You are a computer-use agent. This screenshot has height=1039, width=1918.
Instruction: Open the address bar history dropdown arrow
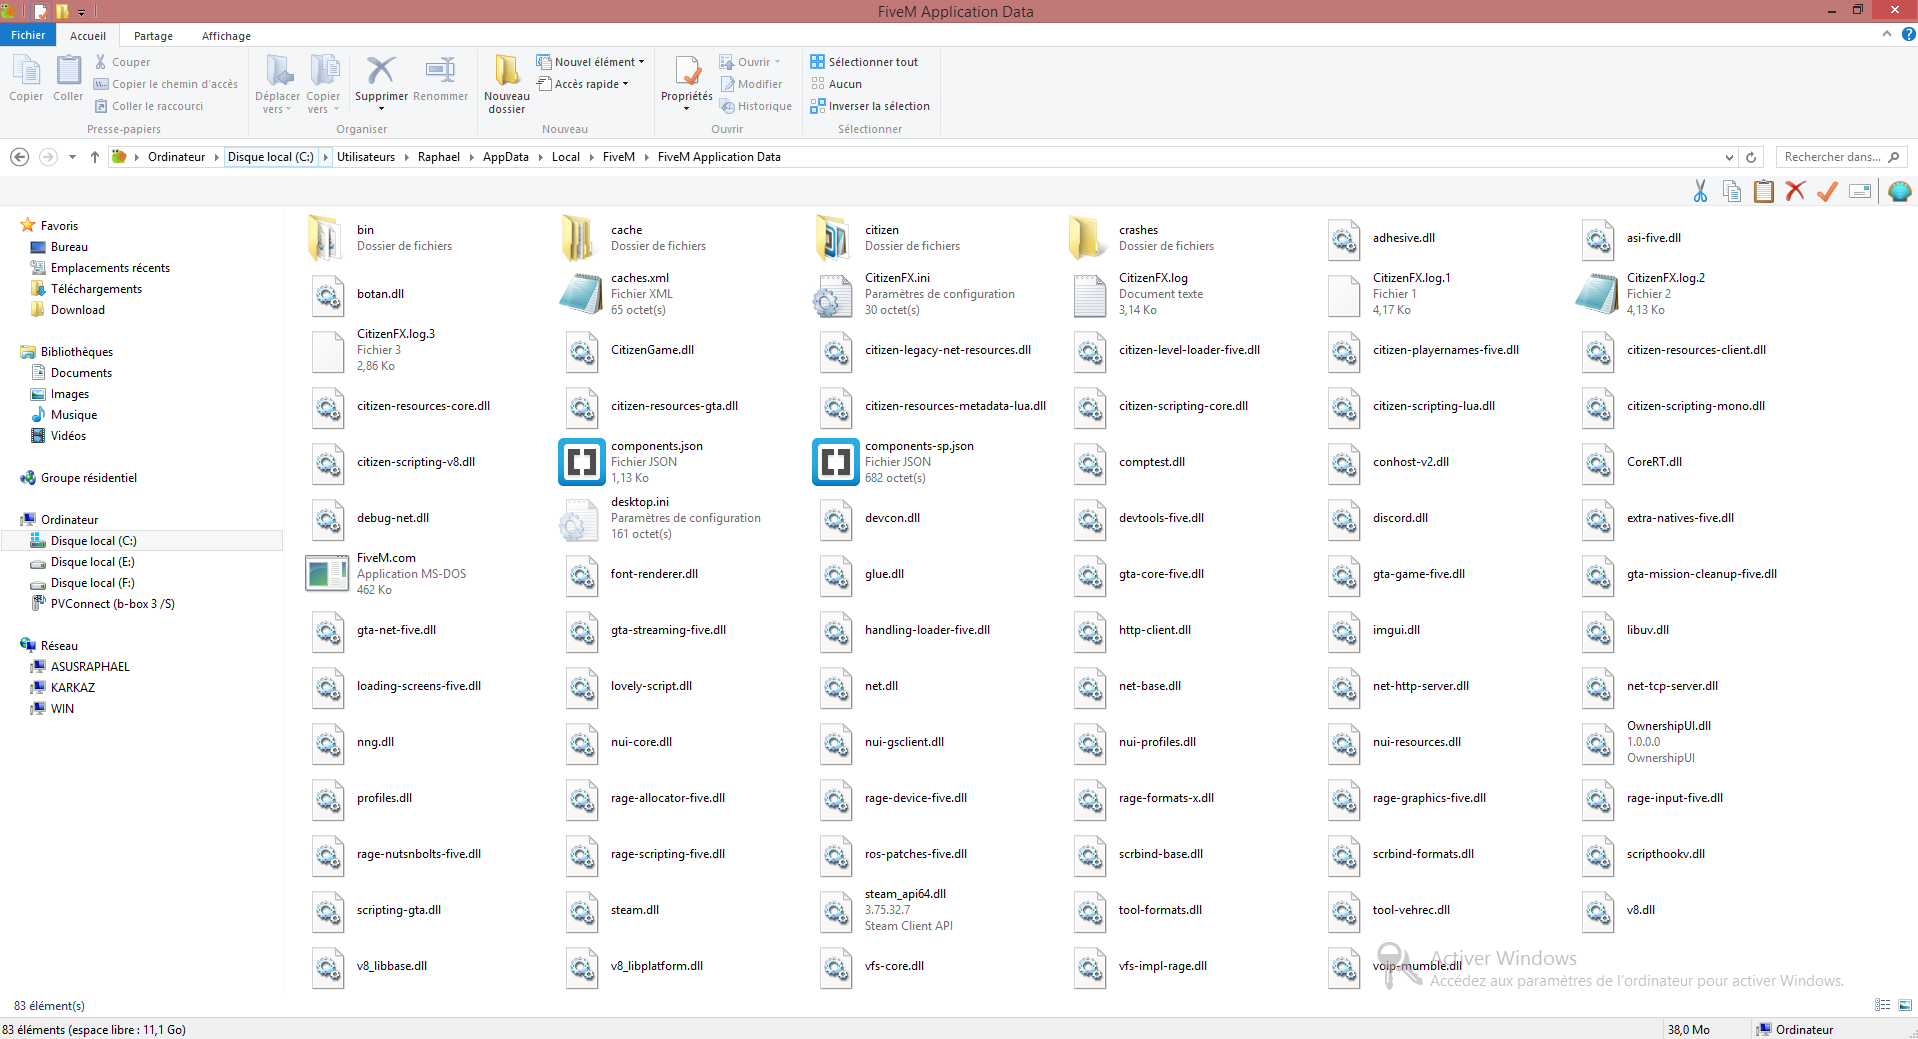pos(1729,157)
